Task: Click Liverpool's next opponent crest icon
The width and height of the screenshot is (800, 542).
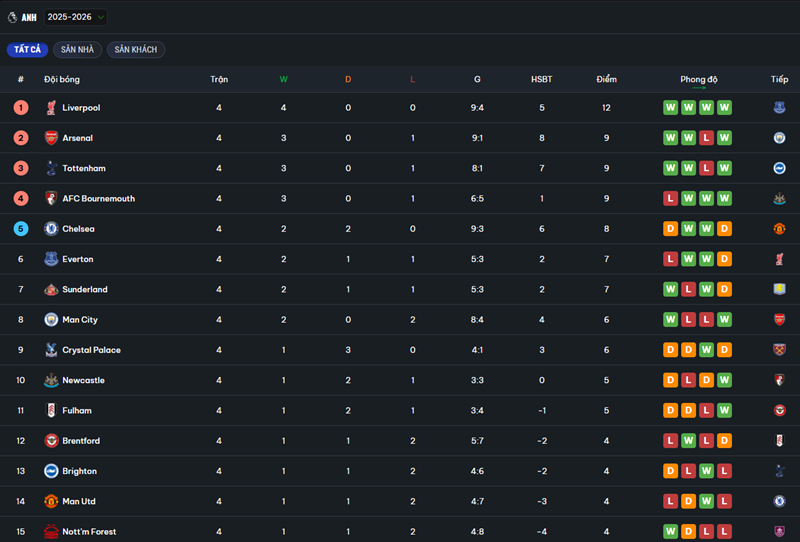Action: (x=780, y=108)
